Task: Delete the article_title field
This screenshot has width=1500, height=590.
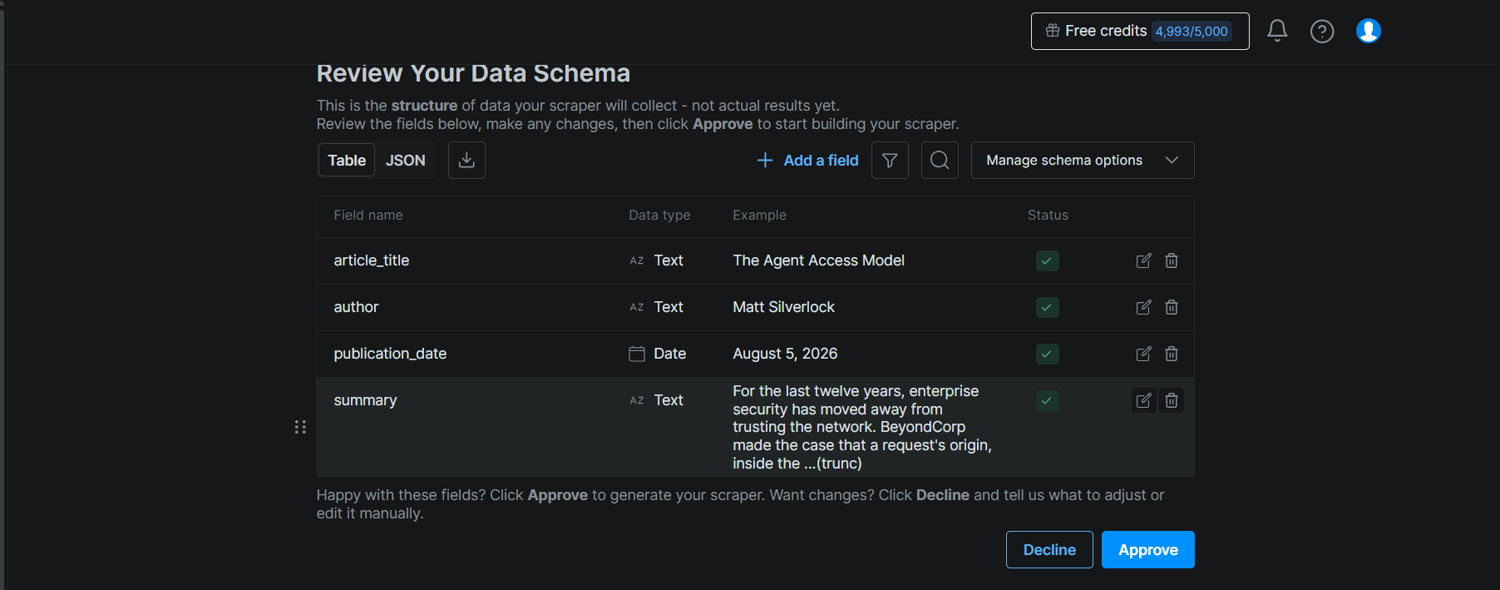Action: [x=1172, y=260]
